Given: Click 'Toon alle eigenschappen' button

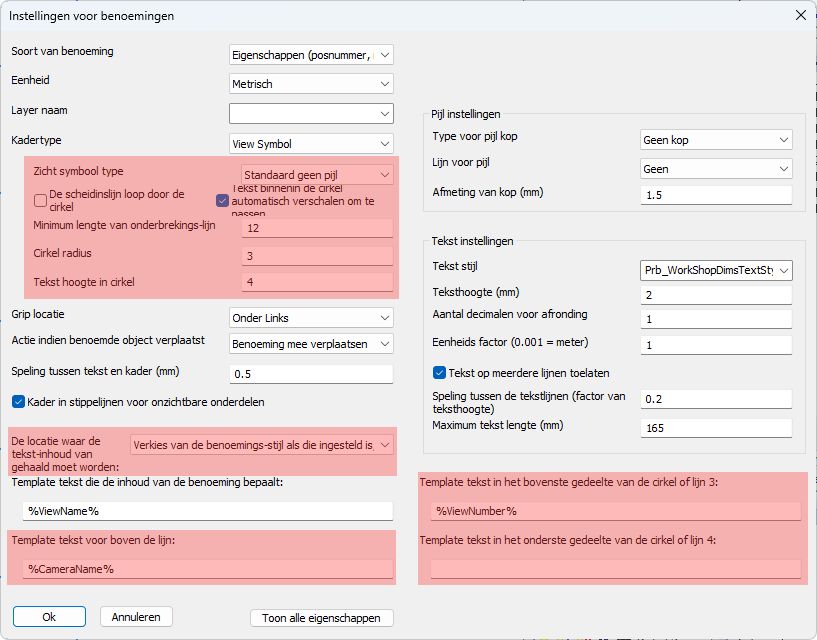Looking at the screenshot, I should coord(322,618).
